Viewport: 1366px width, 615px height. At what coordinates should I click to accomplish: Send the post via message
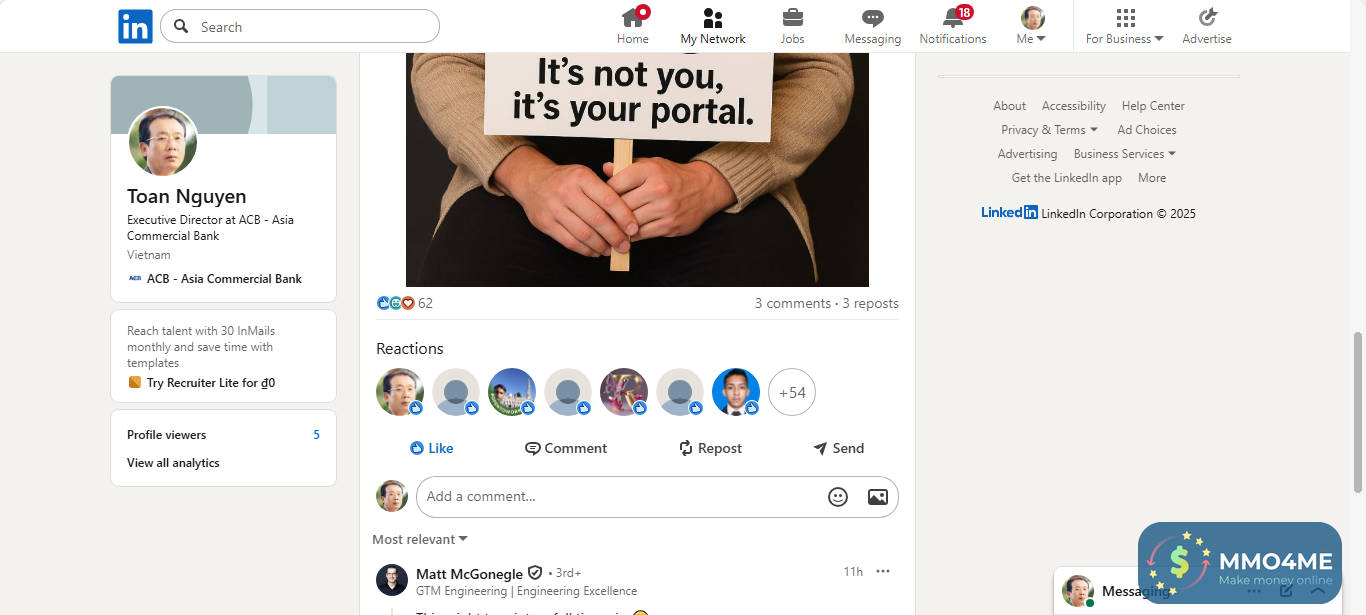[x=838, y=448]
